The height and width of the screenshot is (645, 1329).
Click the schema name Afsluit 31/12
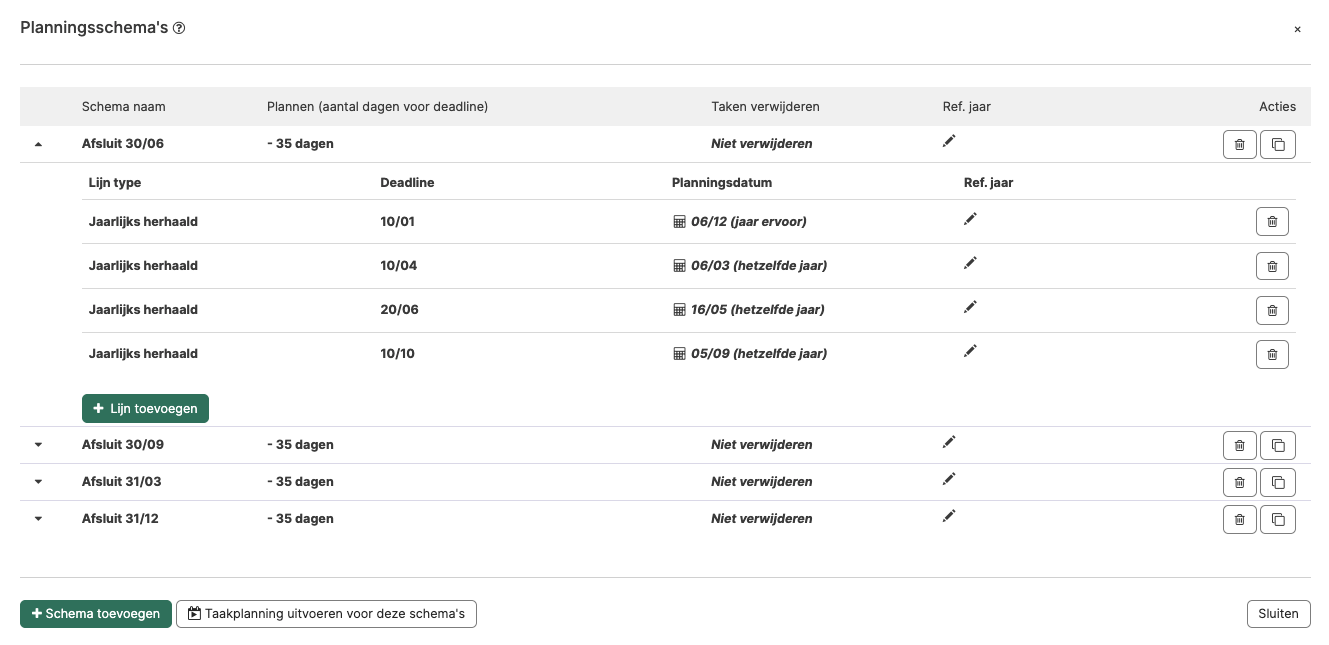click(x=121, y=519)
